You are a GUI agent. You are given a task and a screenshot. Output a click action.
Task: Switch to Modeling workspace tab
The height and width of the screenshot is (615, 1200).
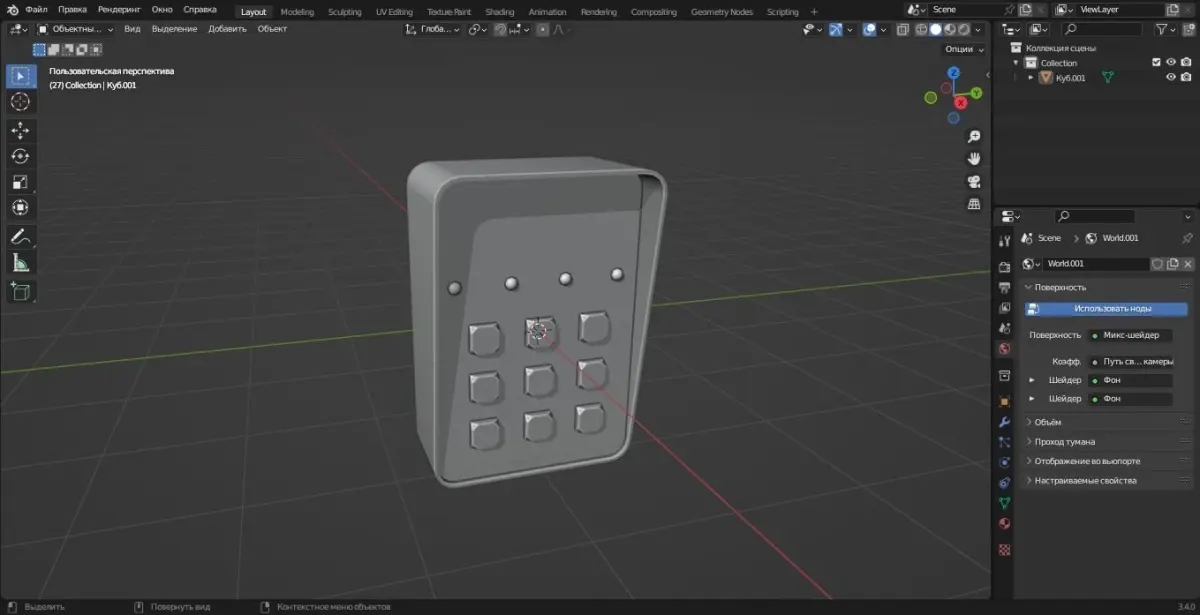[297, 12]
